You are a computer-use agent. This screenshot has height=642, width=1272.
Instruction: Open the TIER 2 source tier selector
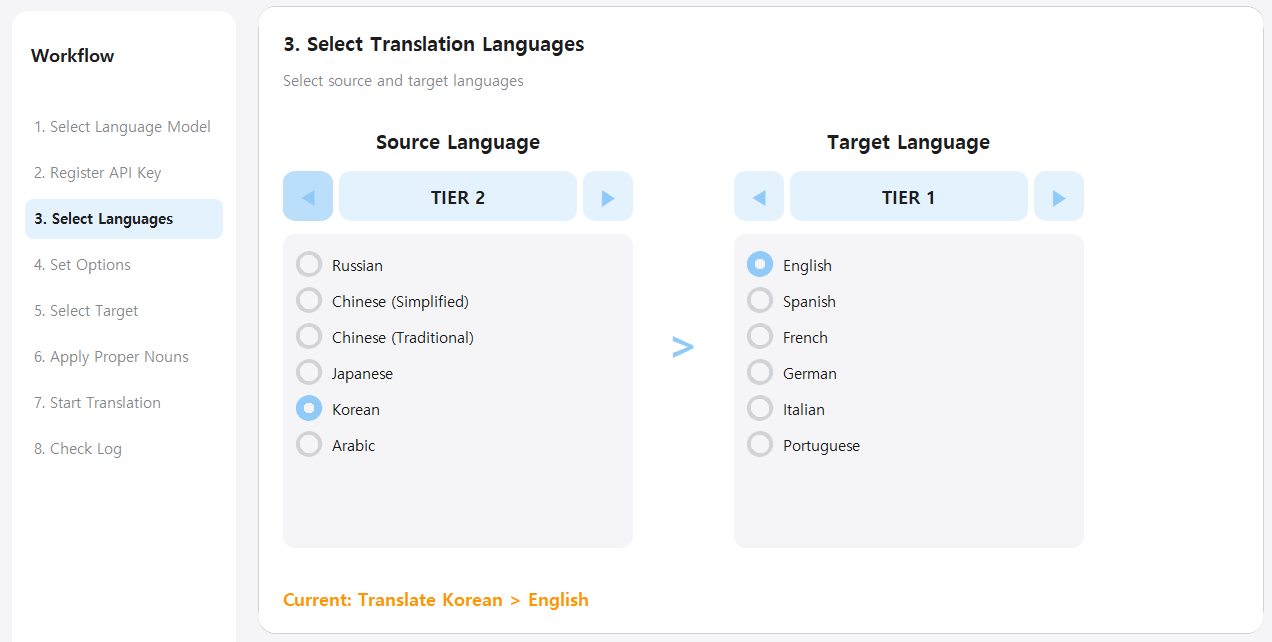tap(458, 196)
